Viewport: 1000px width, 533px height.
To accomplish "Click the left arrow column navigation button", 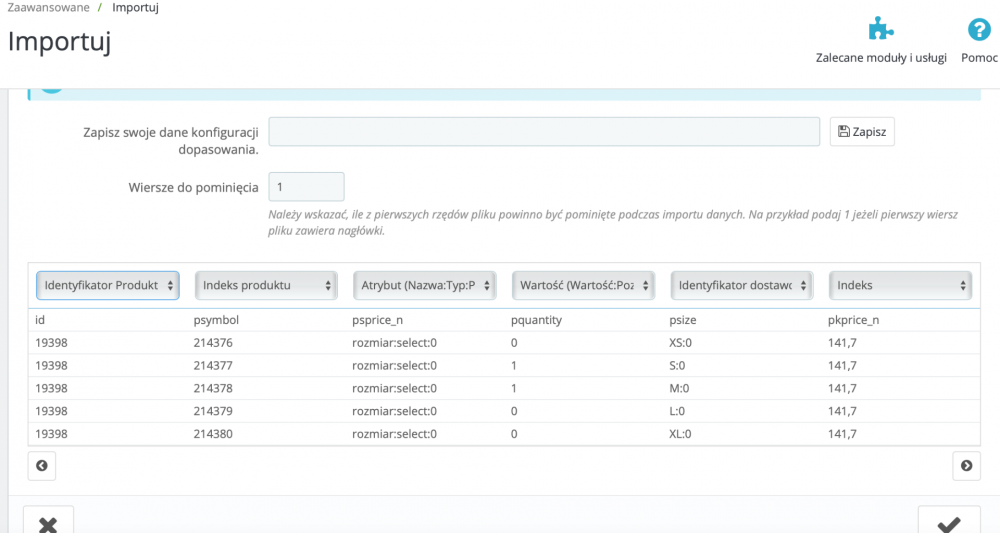I will (42, 465).
